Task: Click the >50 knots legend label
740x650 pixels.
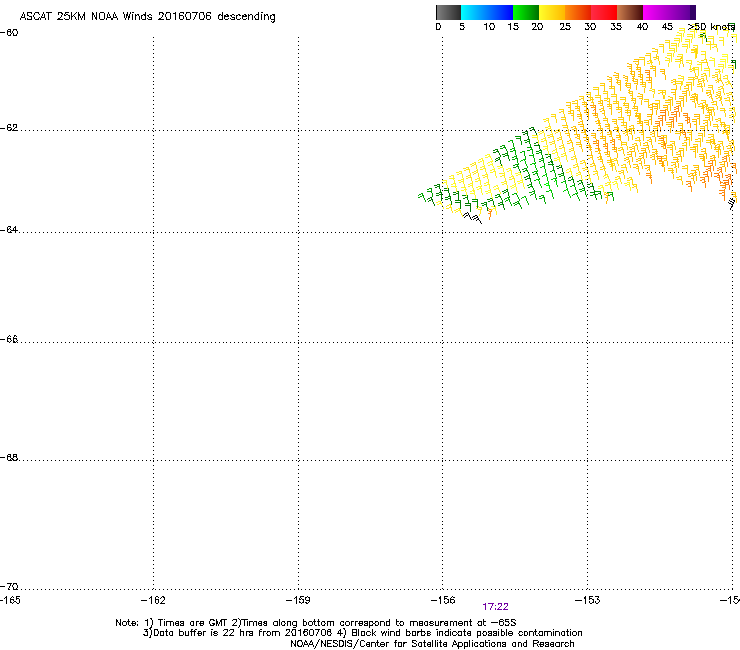Action: coord(711,27)
